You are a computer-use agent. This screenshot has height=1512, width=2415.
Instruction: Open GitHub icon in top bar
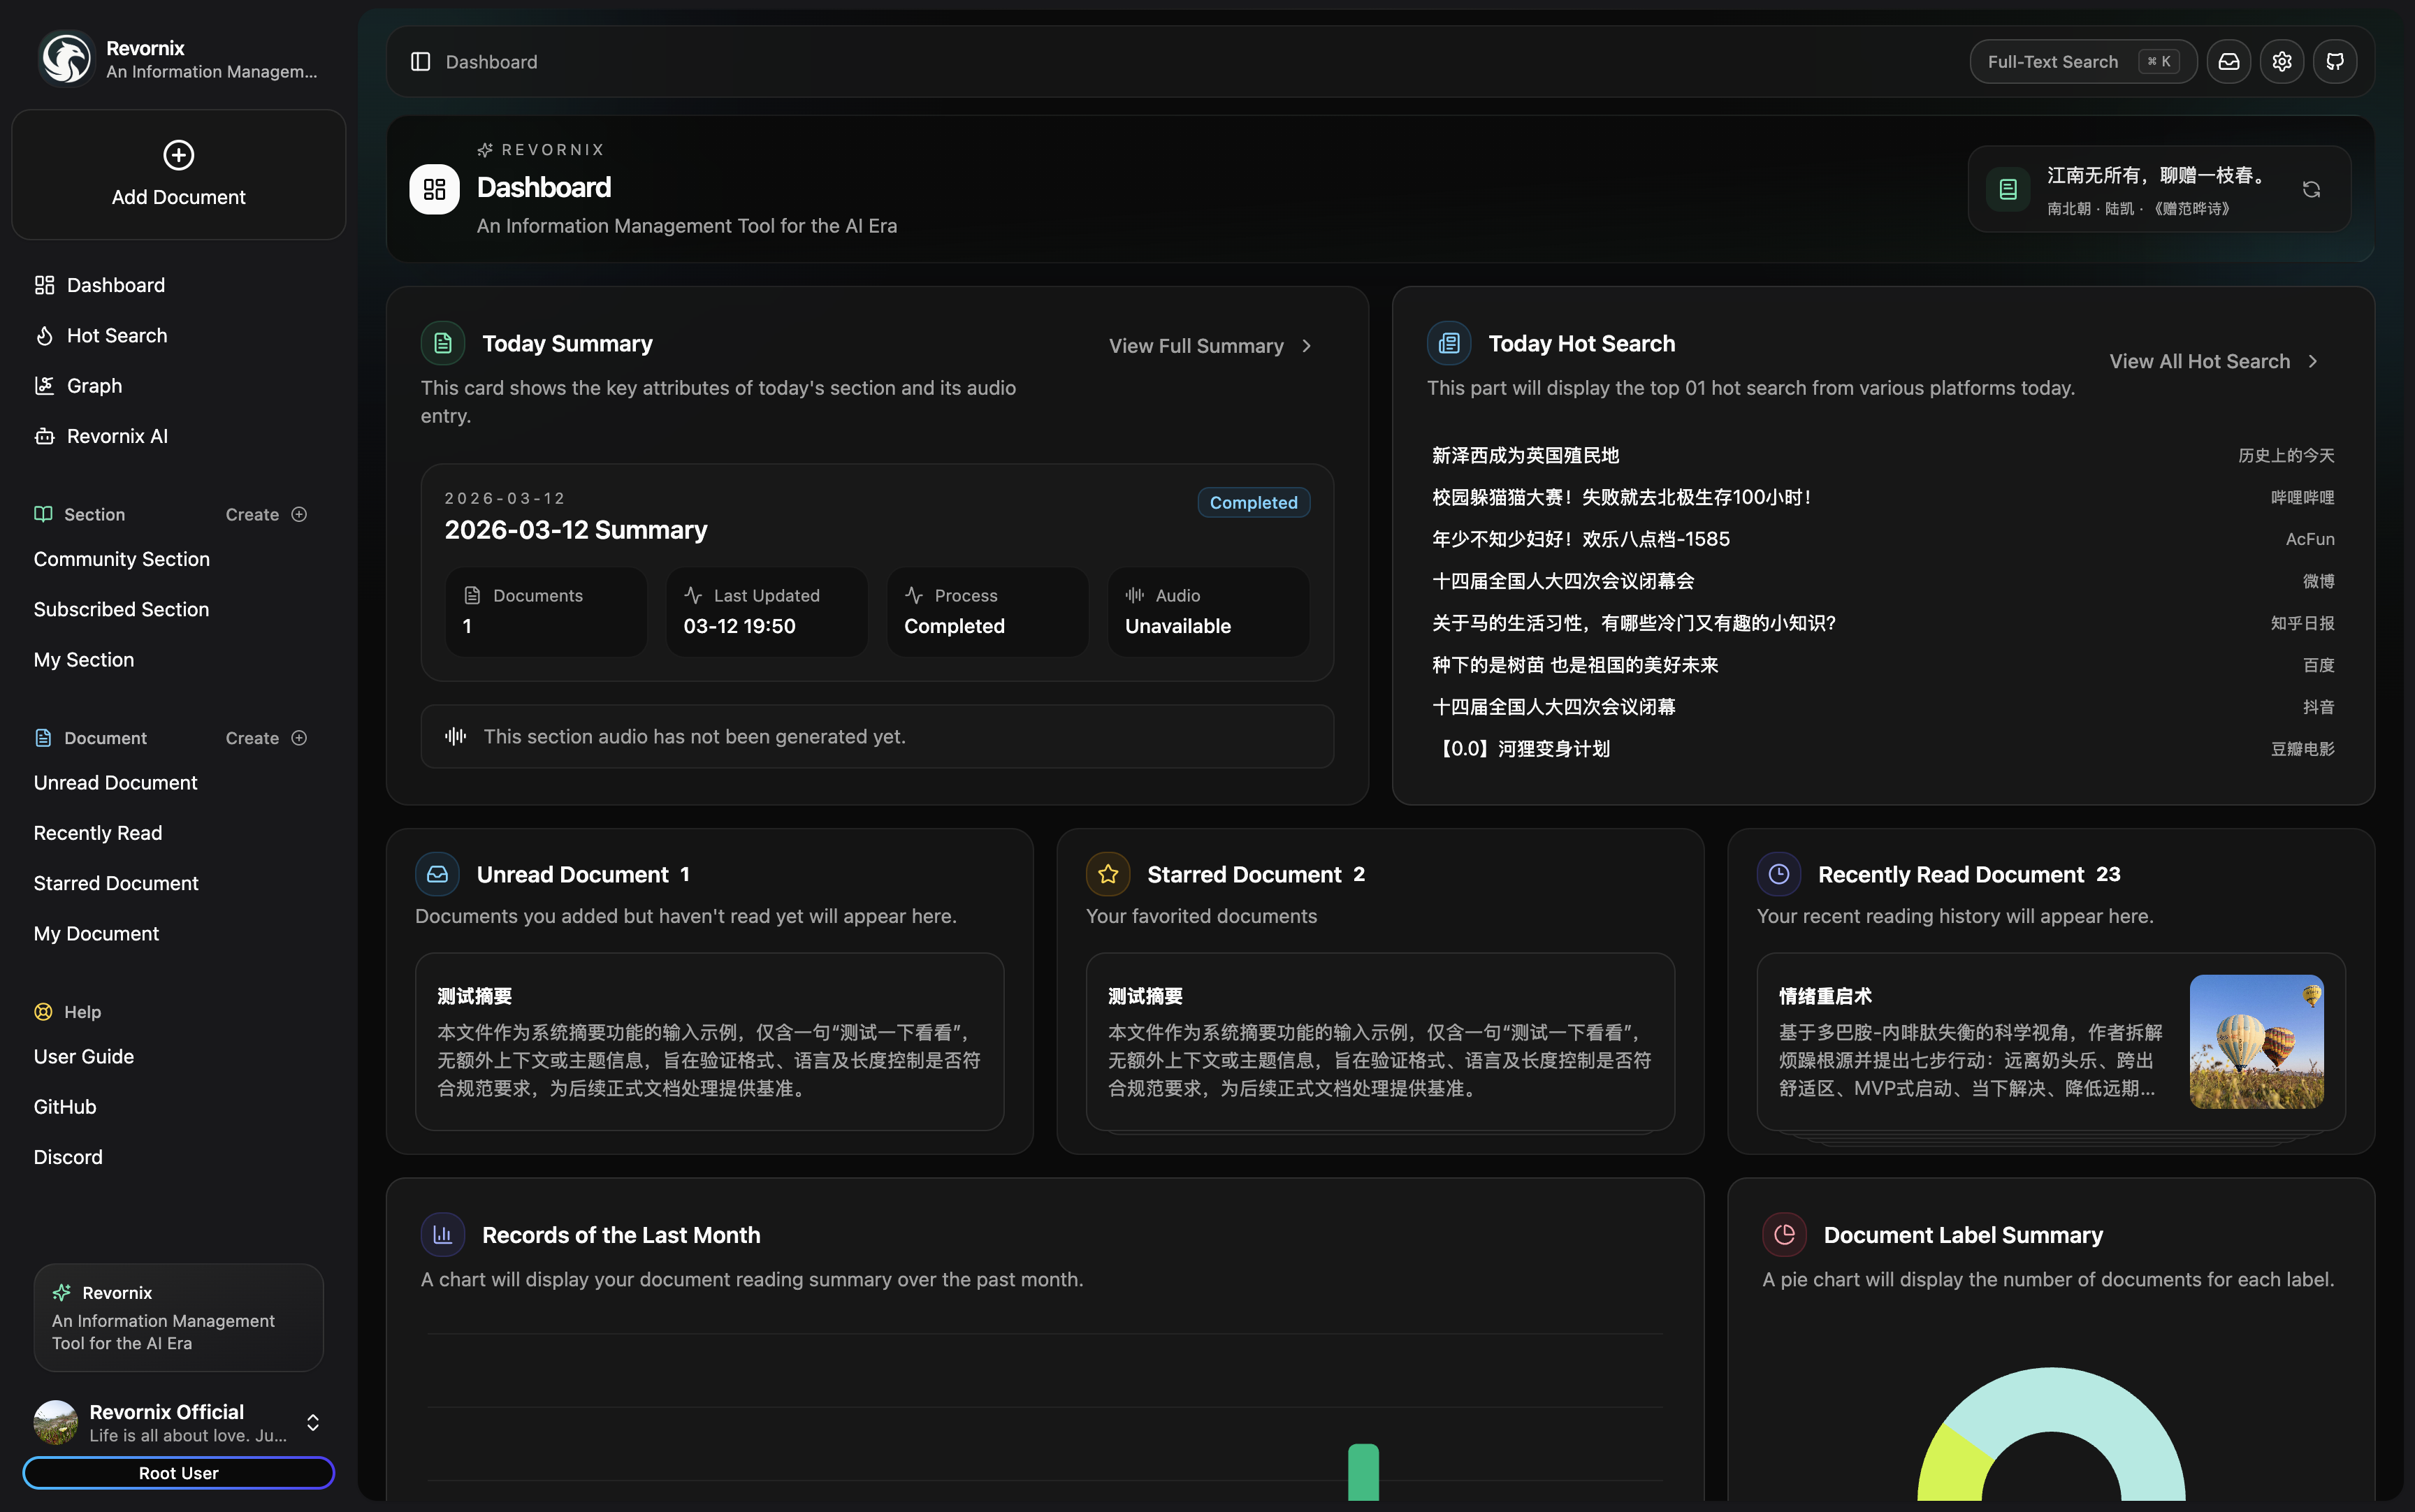pyautogui.click(x=2334, y=62)
